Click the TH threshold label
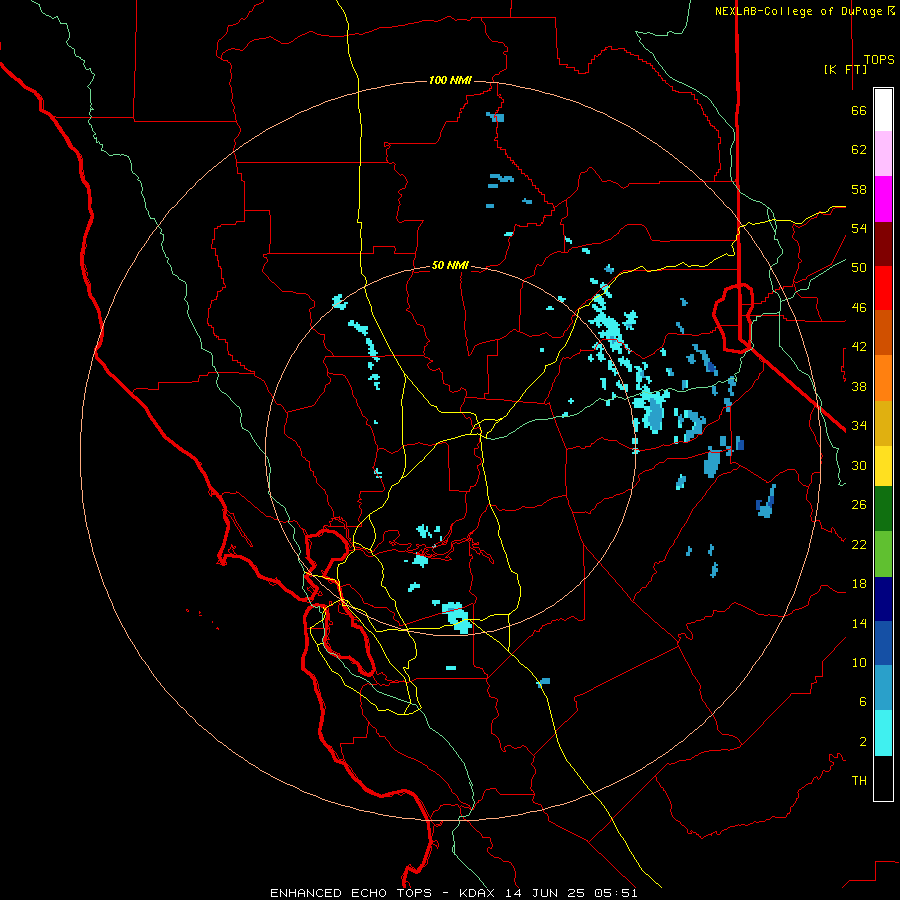Screen dimensions: 900x900 coord(859,781)
